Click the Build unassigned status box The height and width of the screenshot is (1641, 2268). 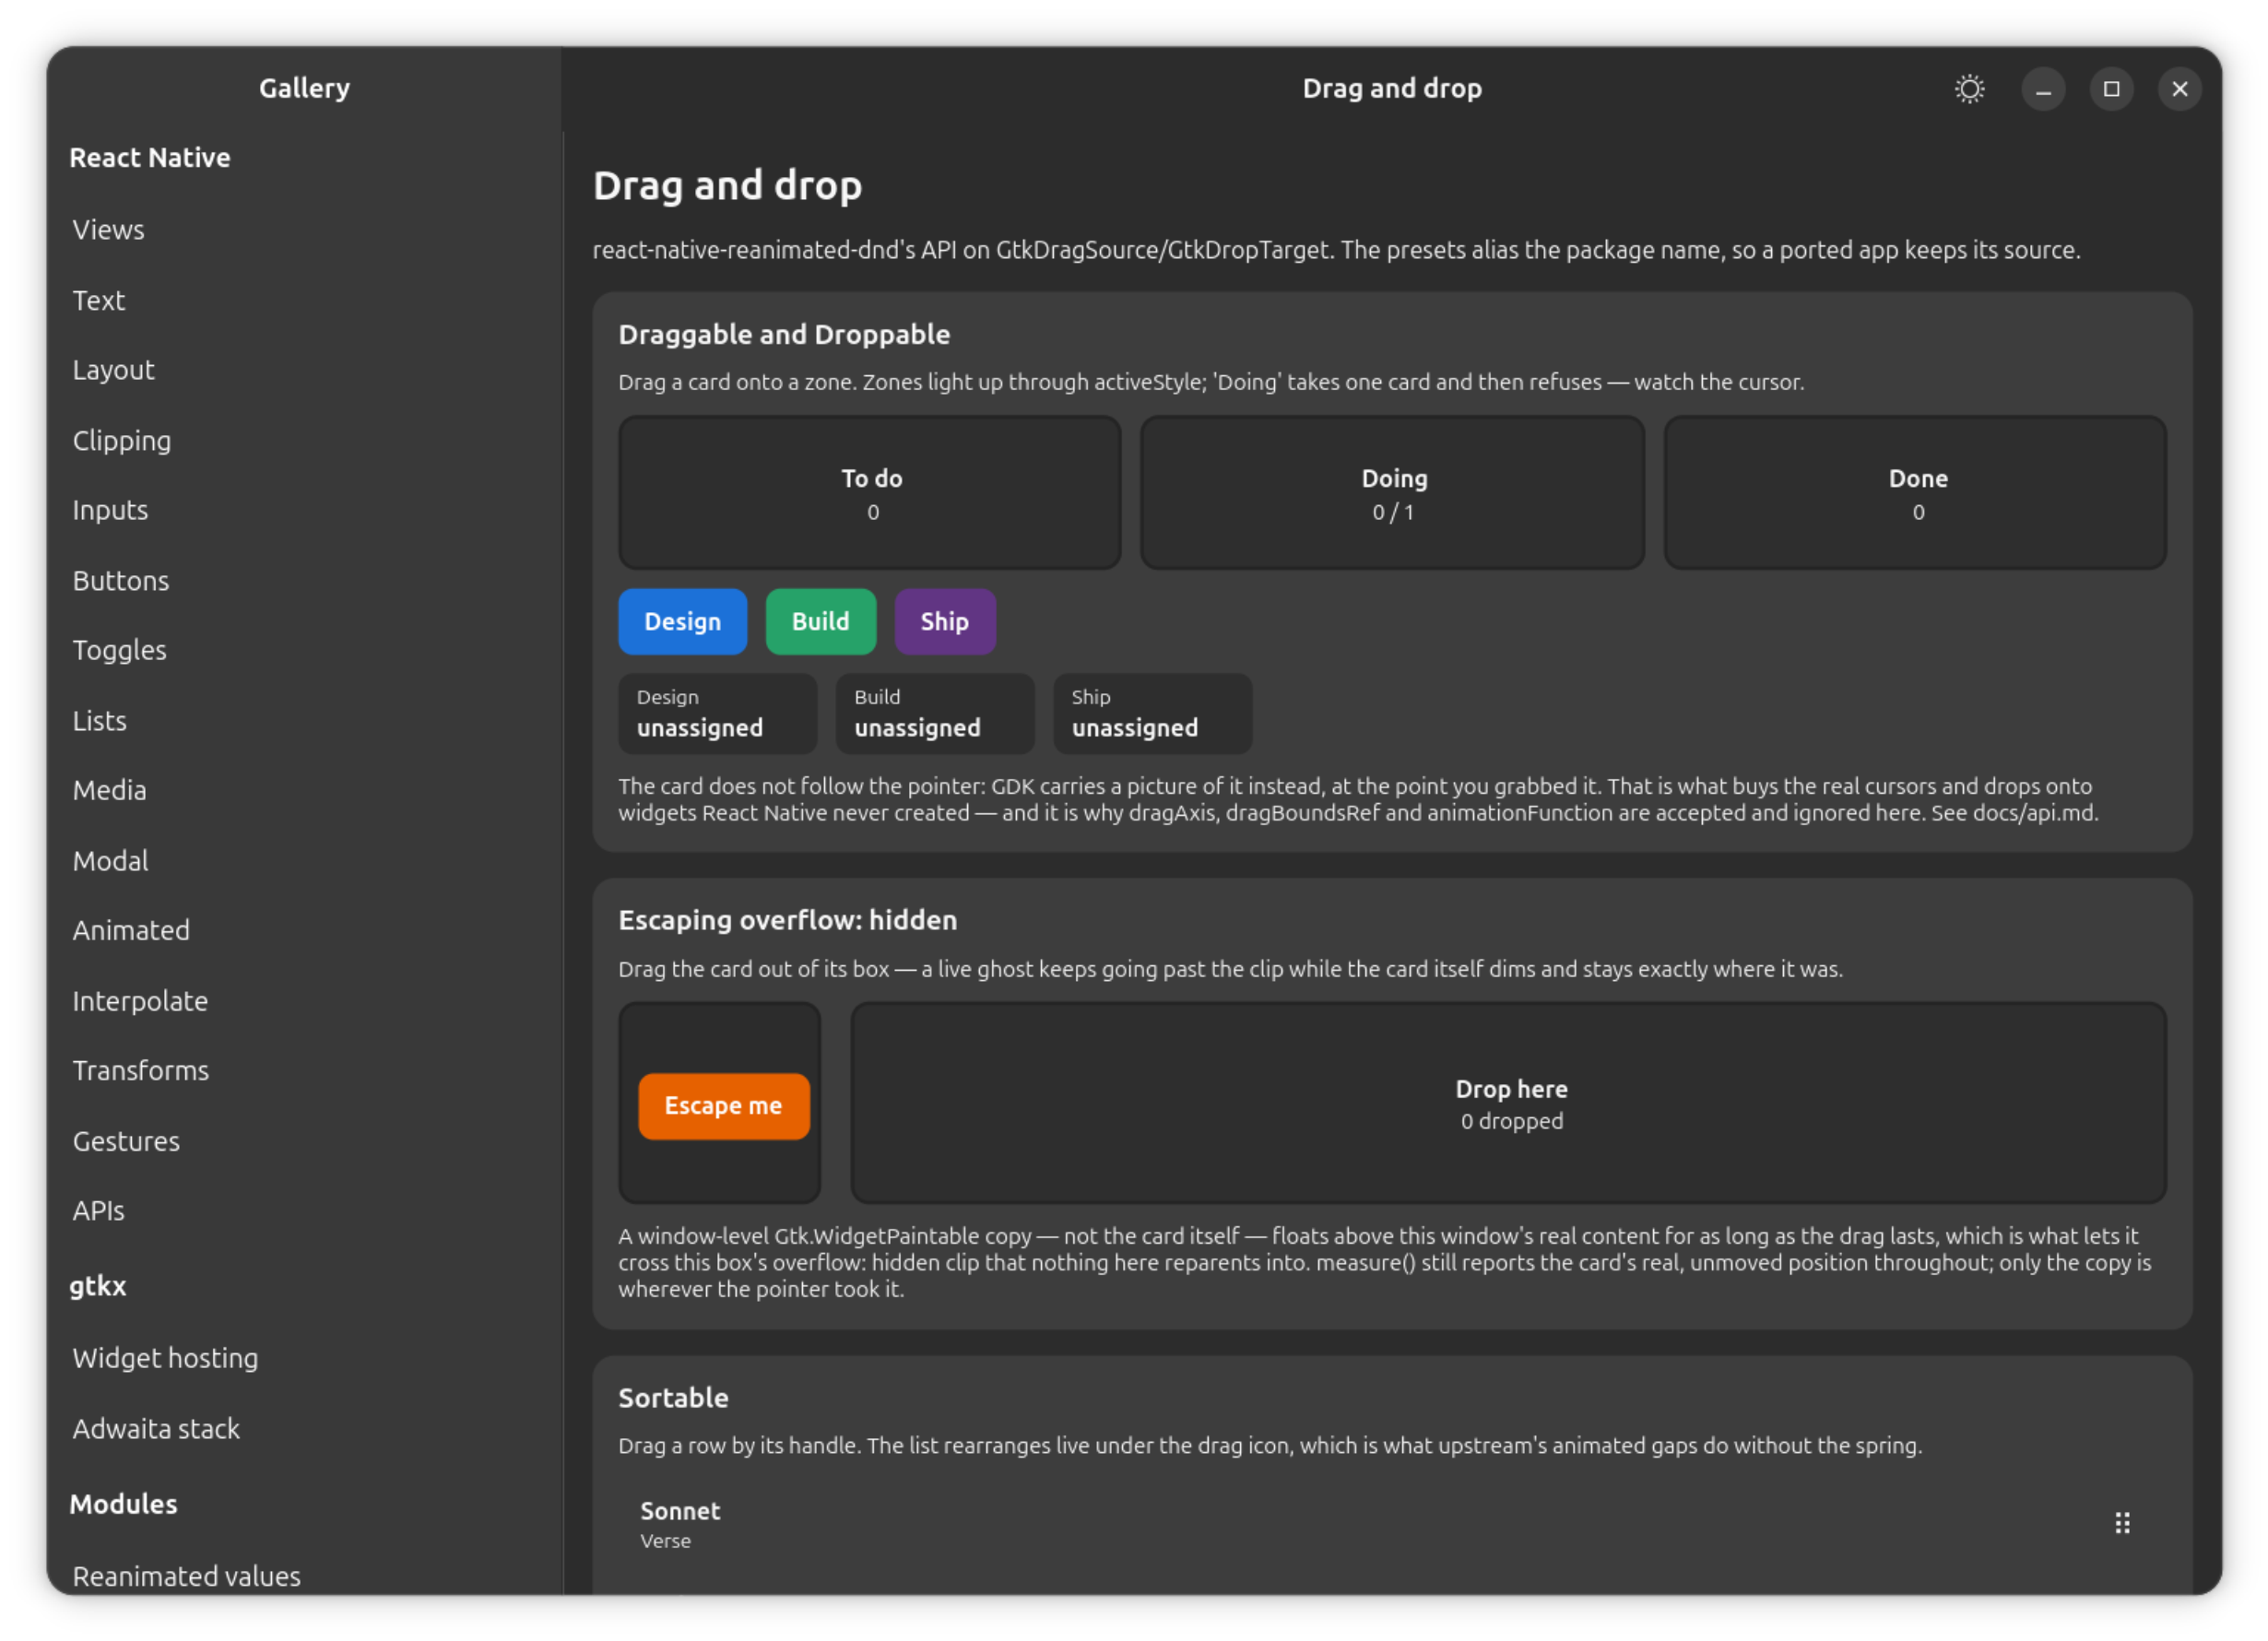935,713
